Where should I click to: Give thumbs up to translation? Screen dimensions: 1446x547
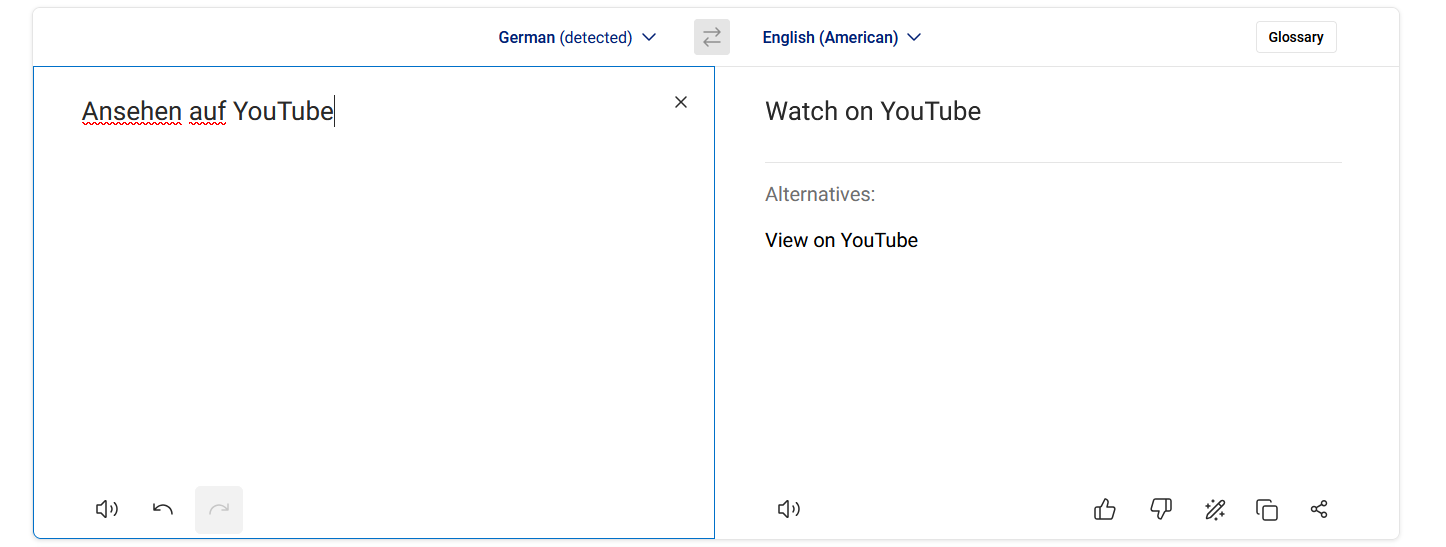click(x=1105, y=510)
